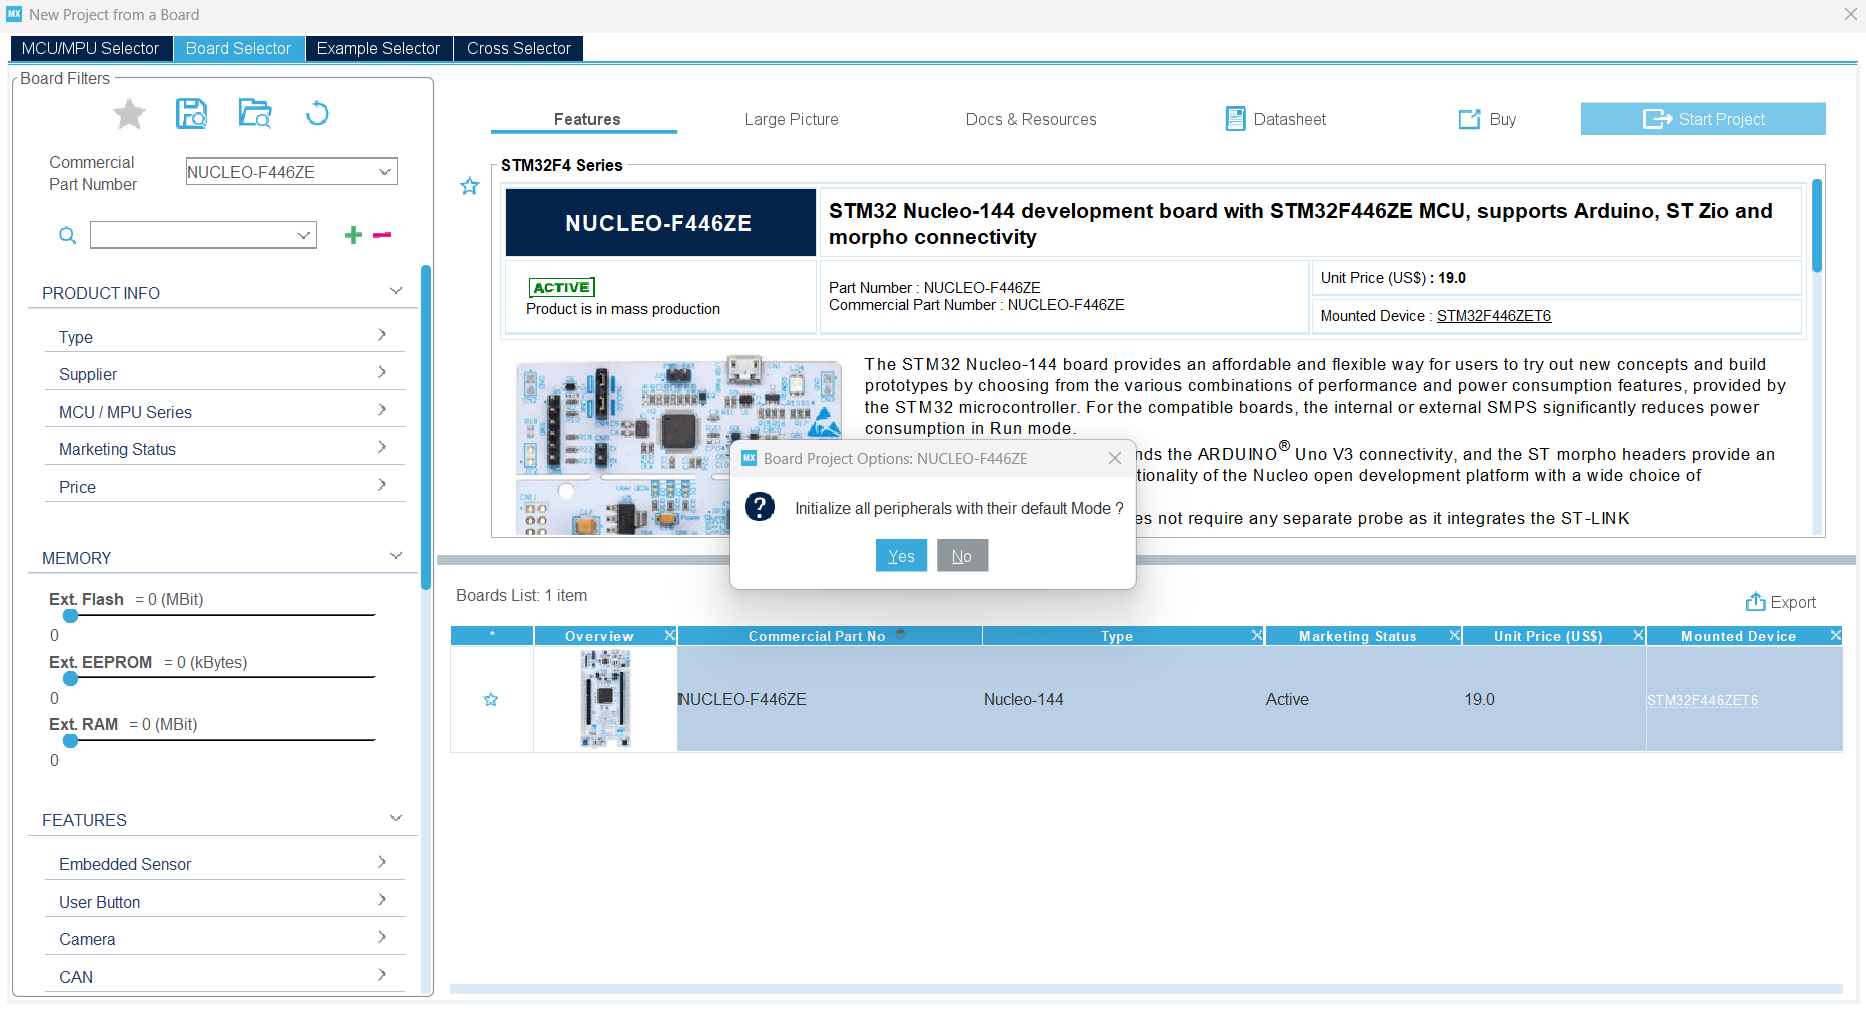This screenshot has height=1015, width=1866.
Task: Click the ACTIVE status badge
Action: (561, 288)
